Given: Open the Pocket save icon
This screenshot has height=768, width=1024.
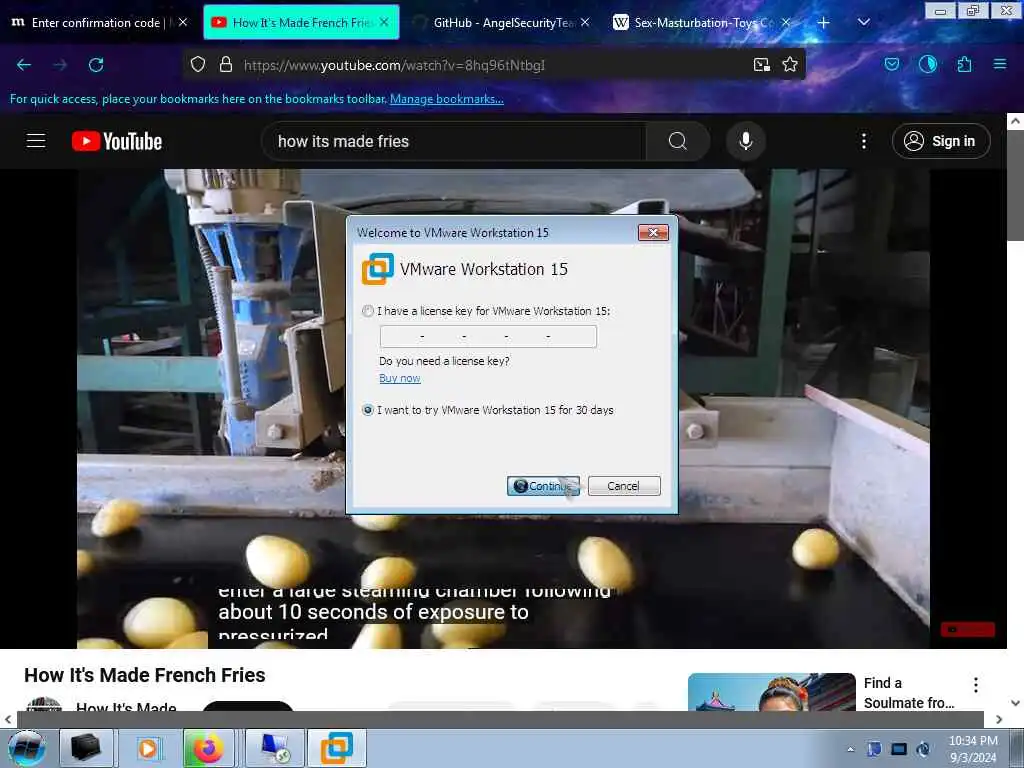Looking at the screenshot, I should [x=892, y=65].
